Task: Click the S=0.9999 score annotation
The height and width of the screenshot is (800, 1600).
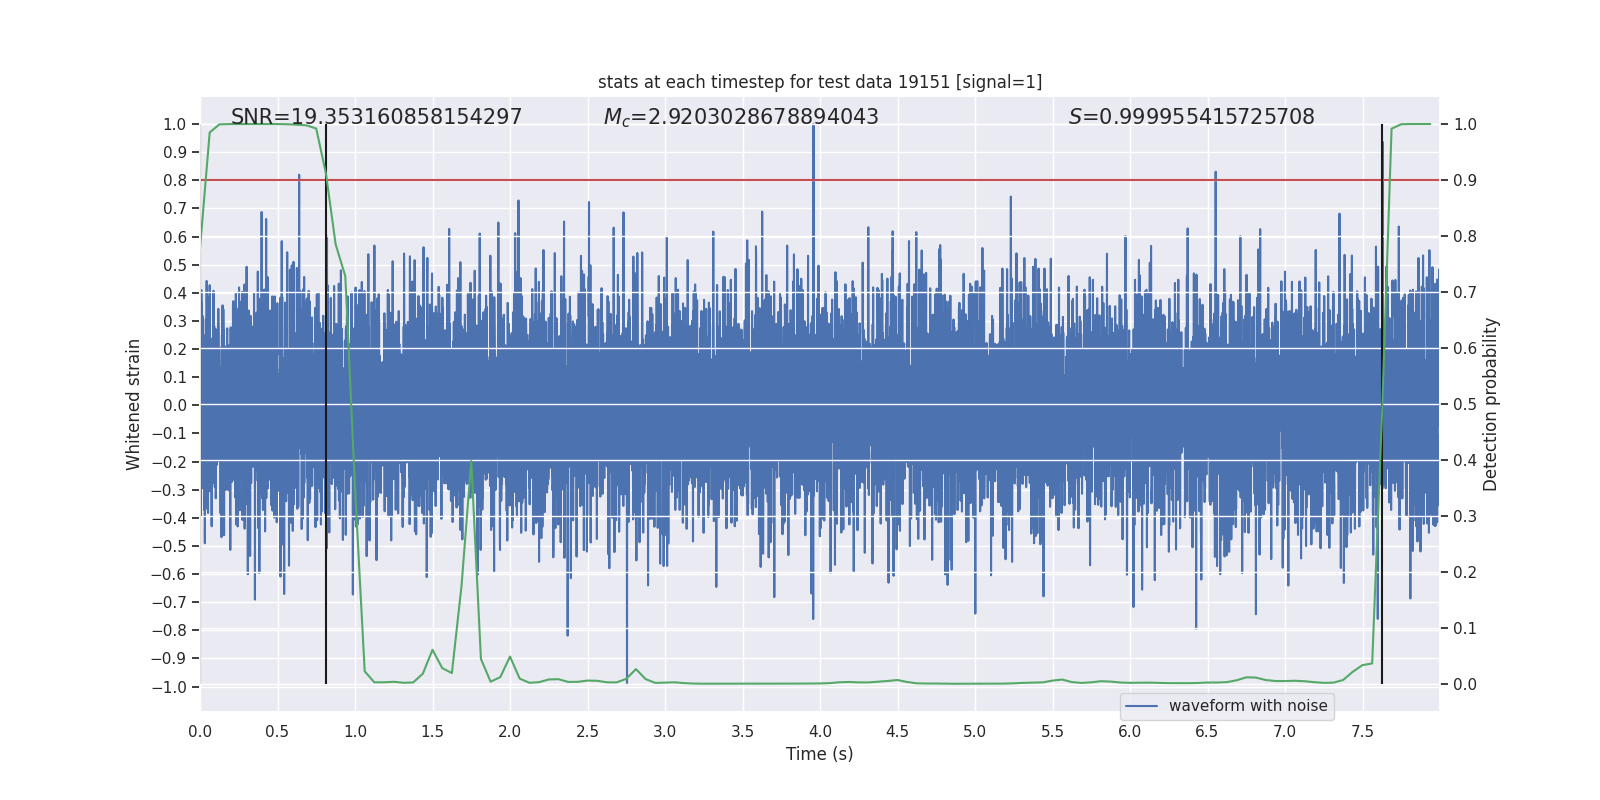Action: pos(1191,117)
